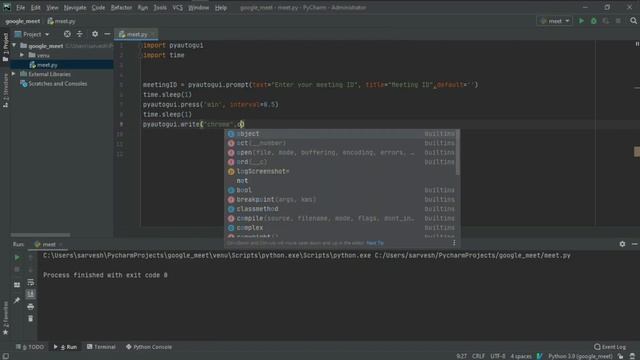Viewport: 640px width, 360px height.
Task: Expand External Libraries node
Action: pyautogui.click(x=14, y=74)
